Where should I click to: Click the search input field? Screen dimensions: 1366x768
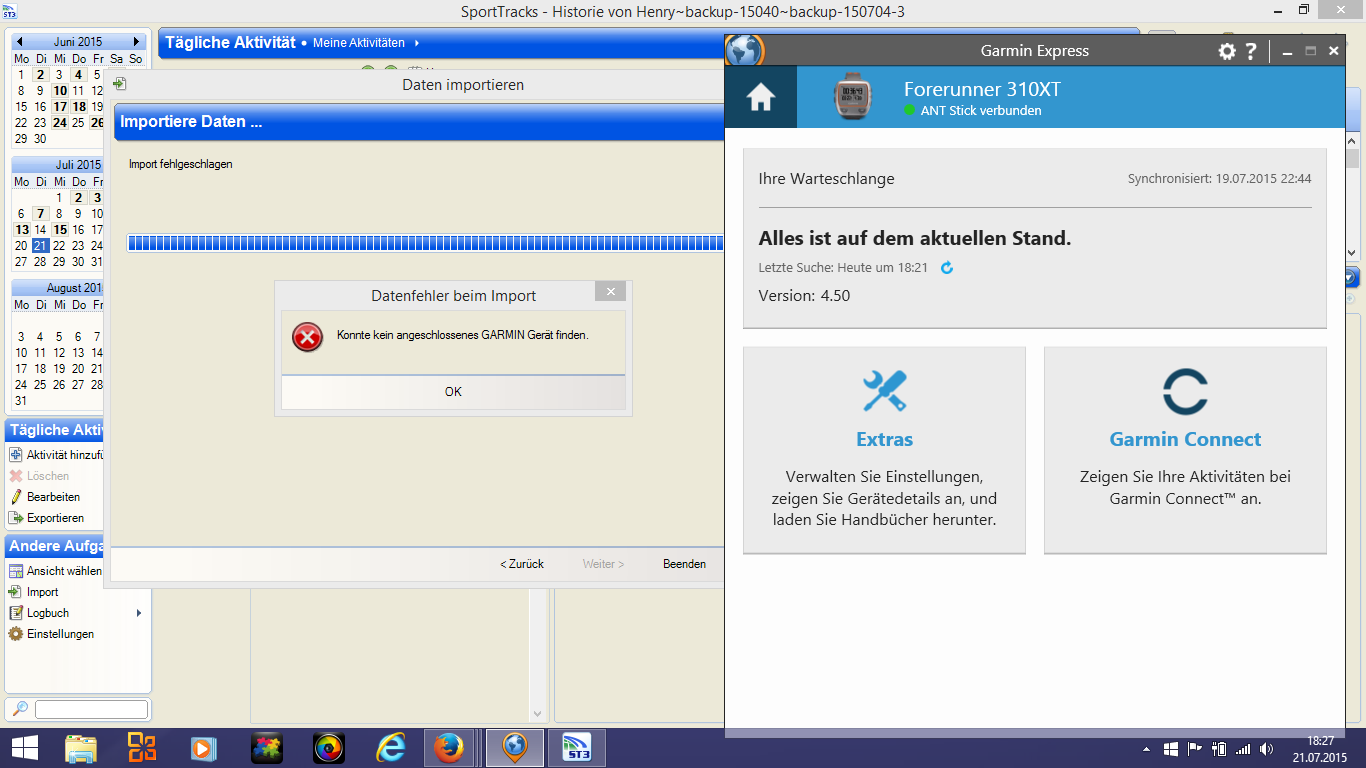[91, 710]
